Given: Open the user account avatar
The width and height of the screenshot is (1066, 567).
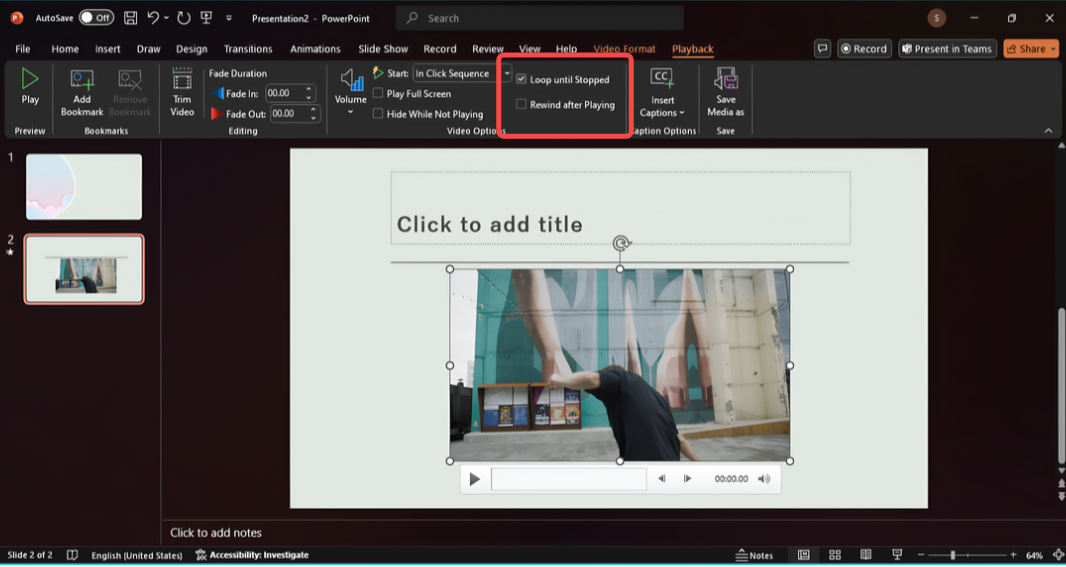Looking at the screenshot, I should tap(937, 18).
